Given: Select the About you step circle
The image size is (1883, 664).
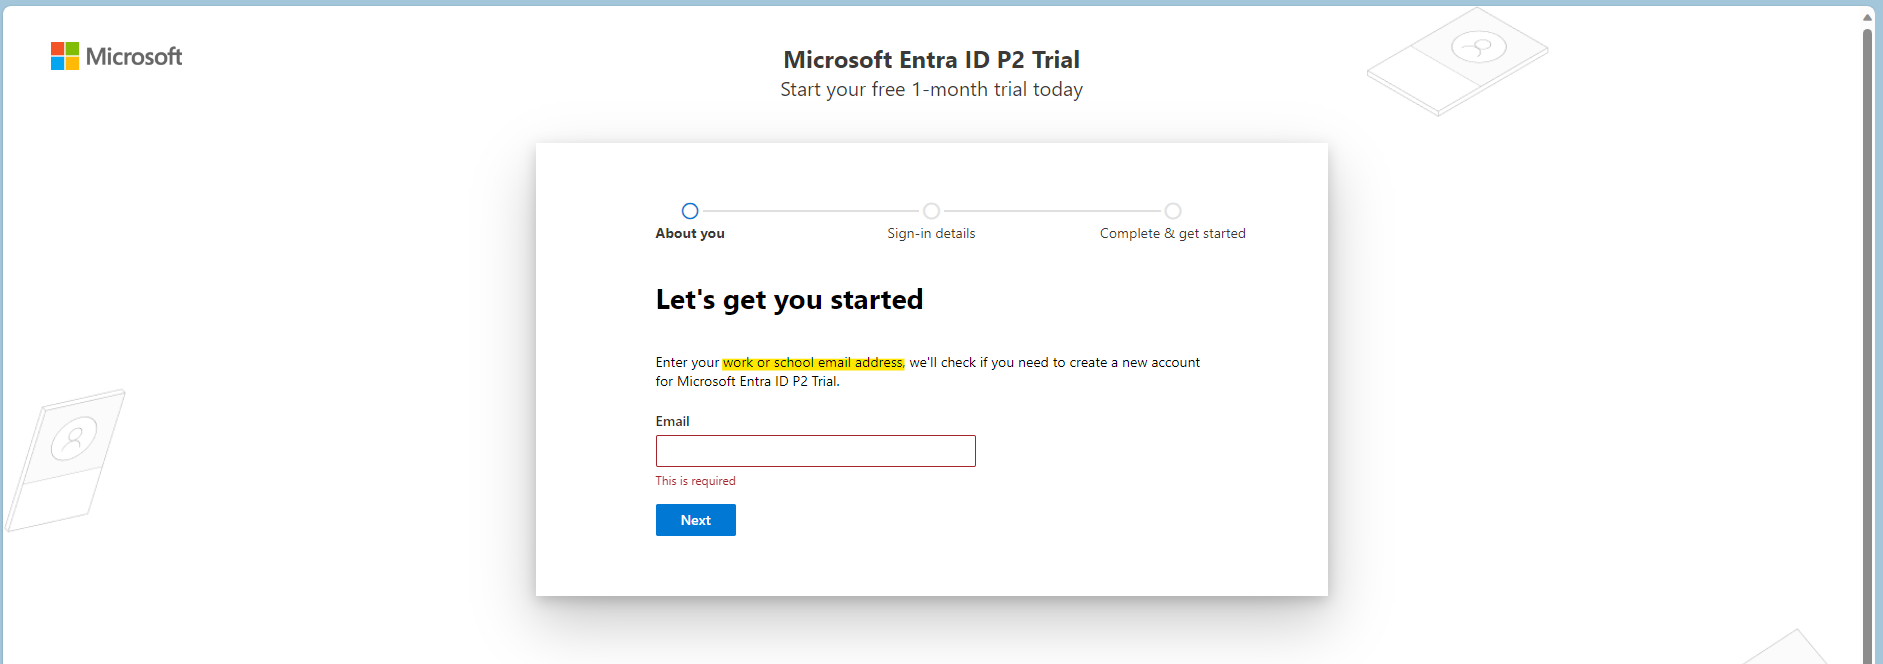Looking at the screenshot, I should (x=690, y=211).
